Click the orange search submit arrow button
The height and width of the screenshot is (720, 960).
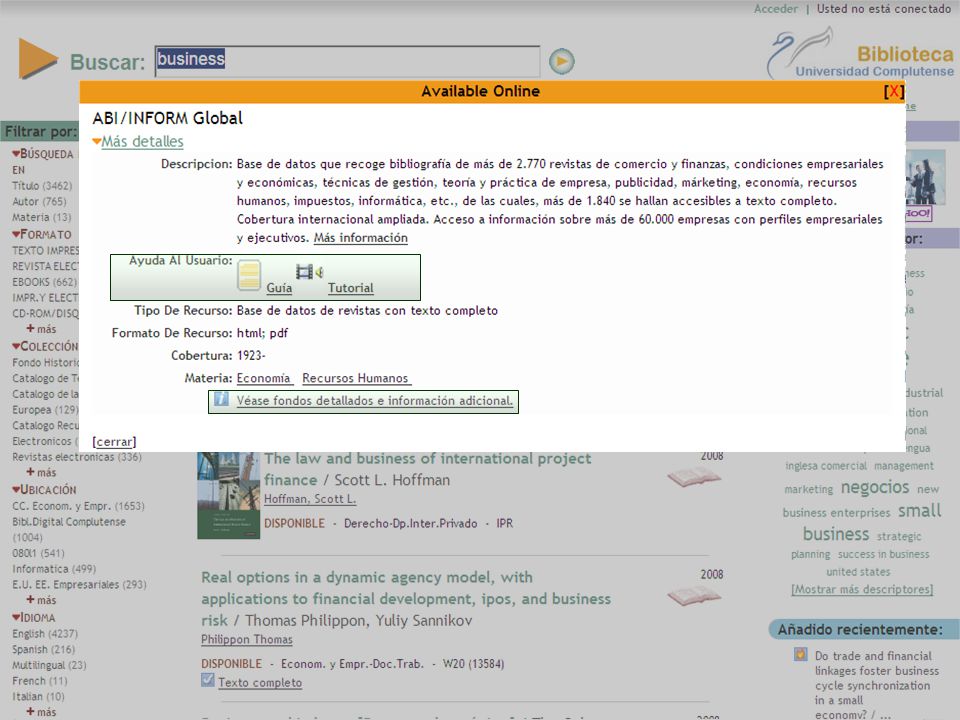561,61
